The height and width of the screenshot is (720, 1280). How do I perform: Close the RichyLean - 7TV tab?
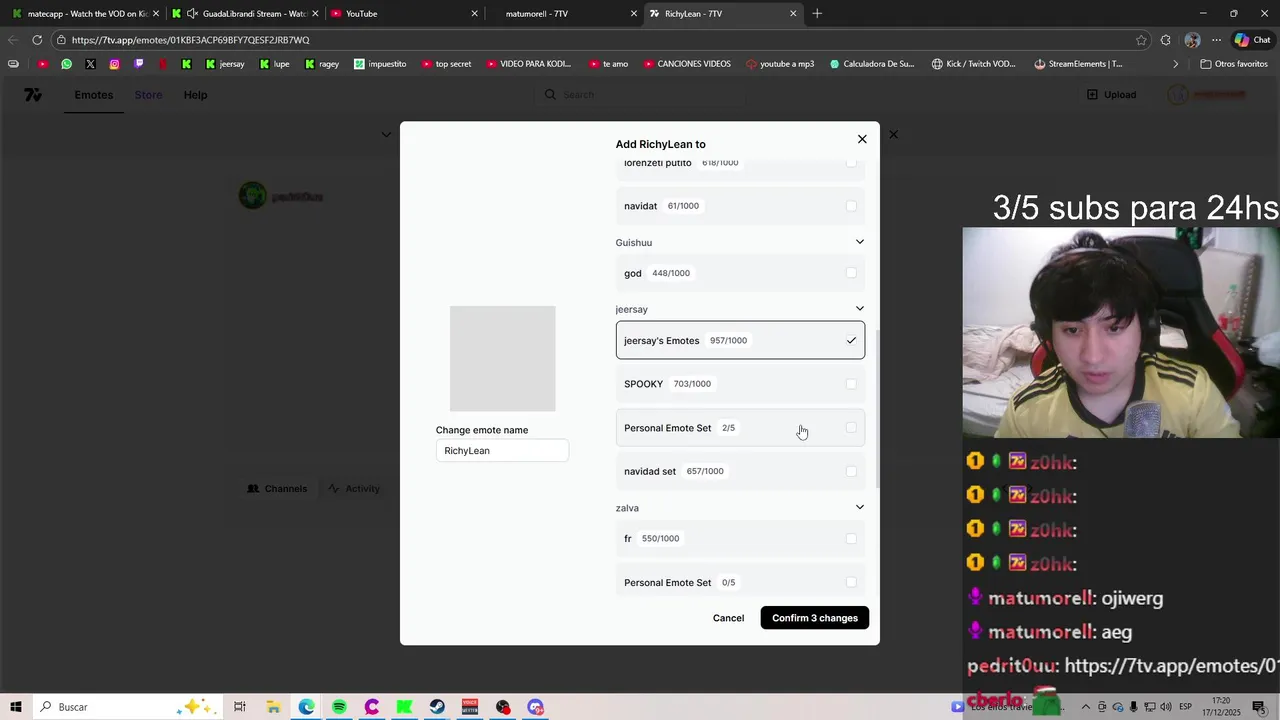(x=793, y=14)
